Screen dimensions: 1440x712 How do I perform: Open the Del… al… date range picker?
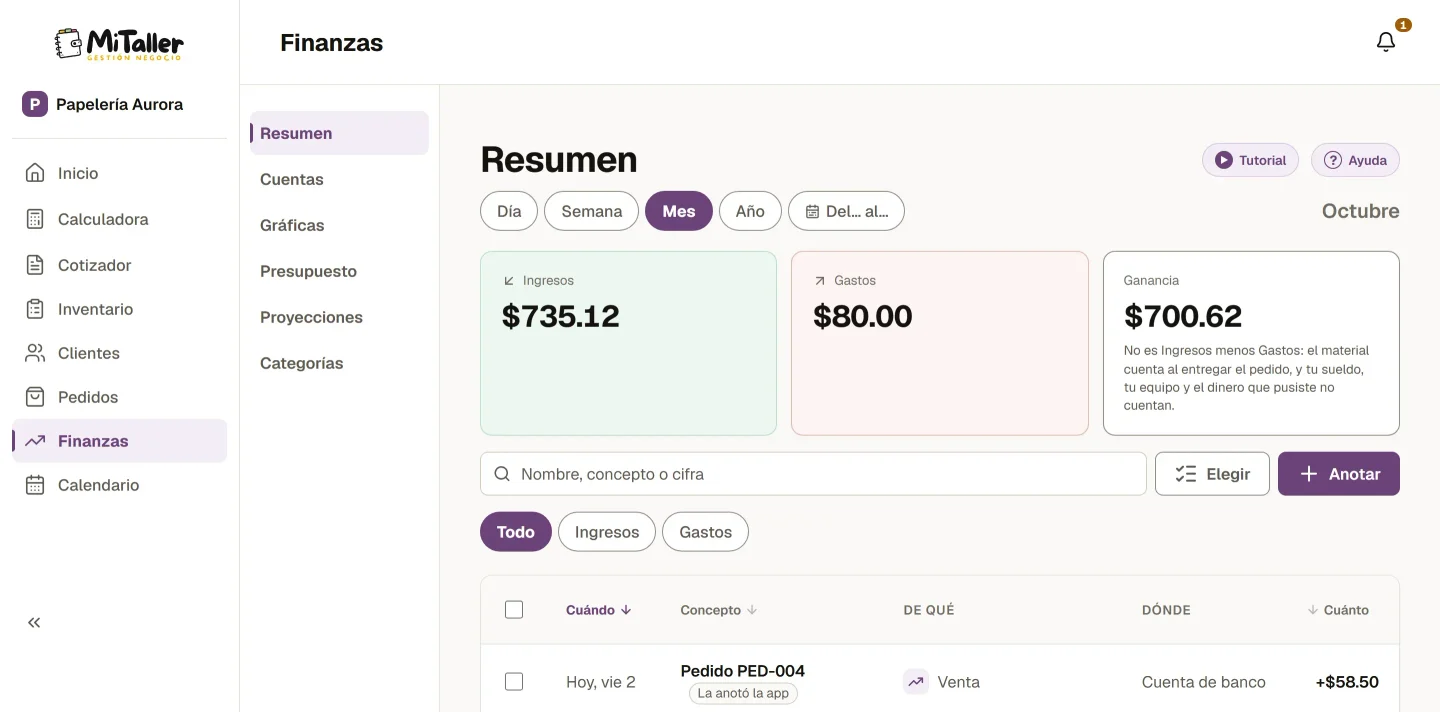tap(846, 211)
